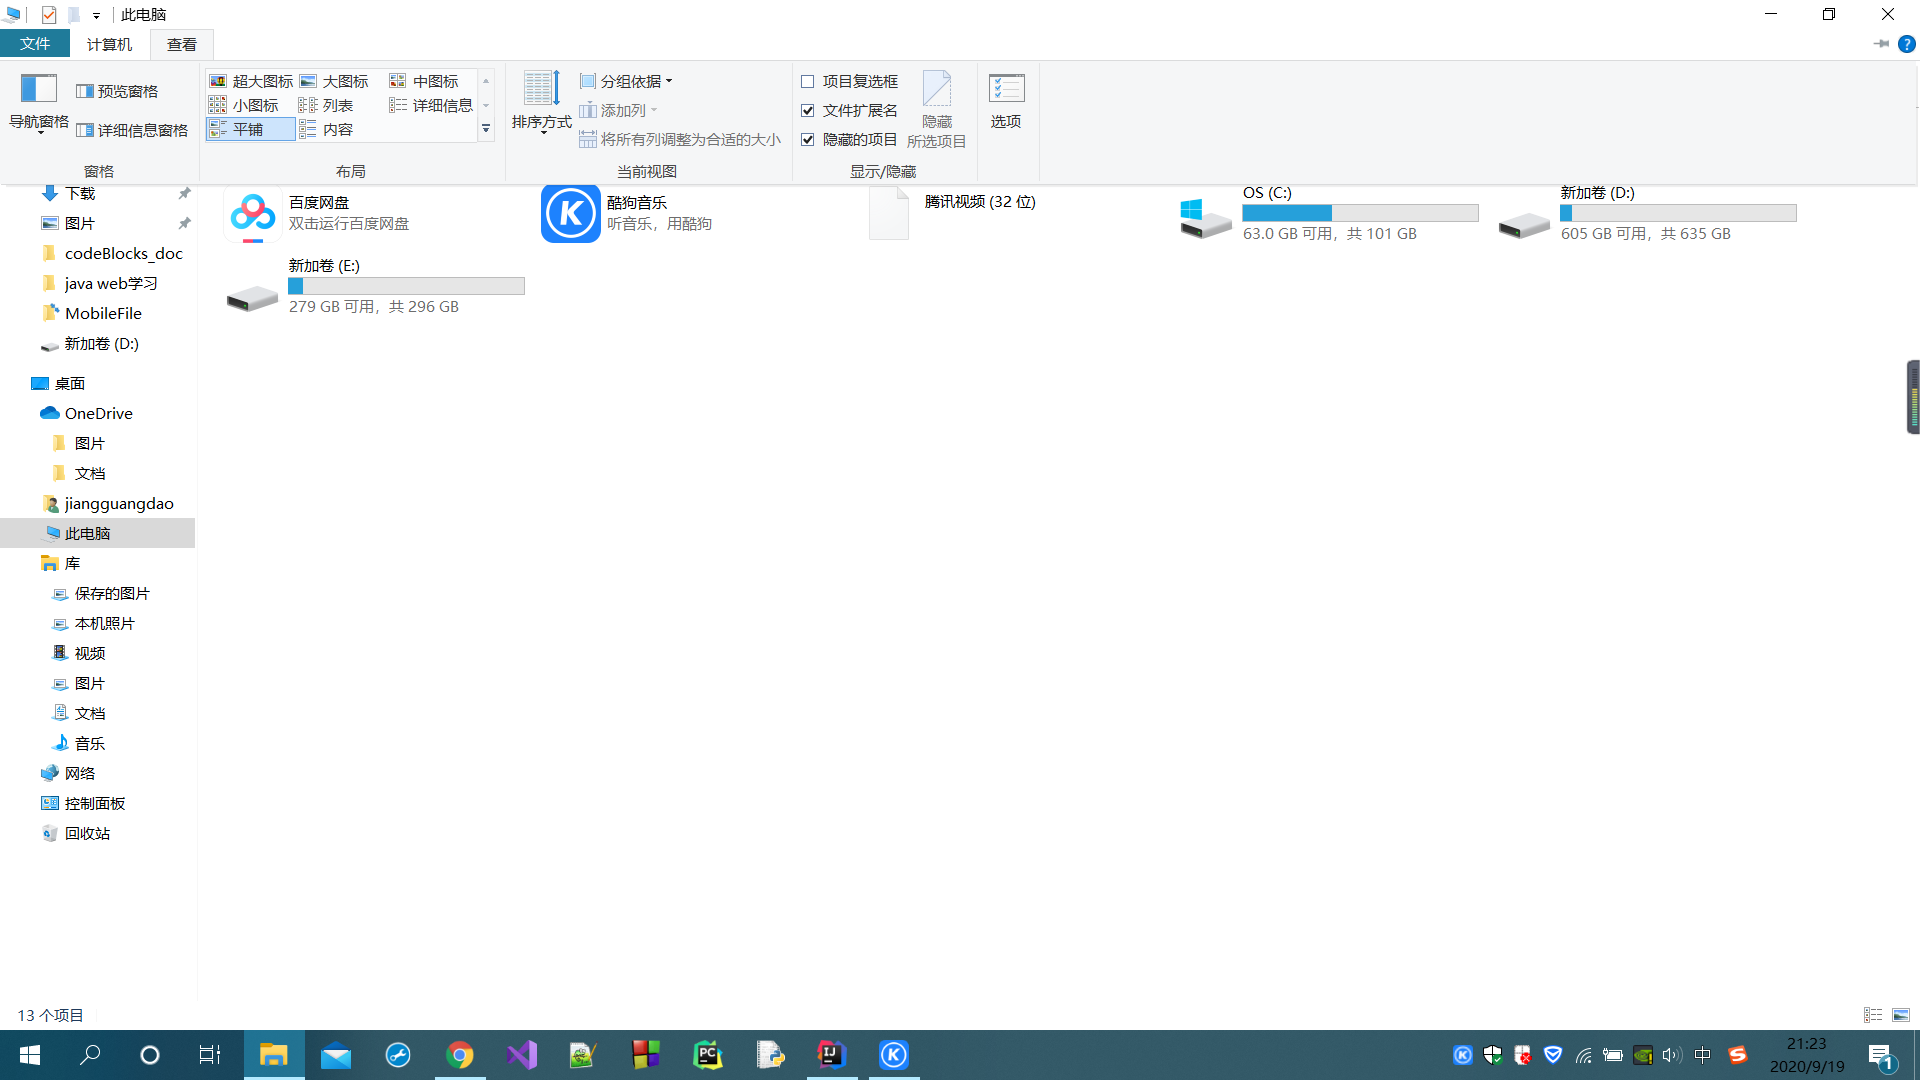Open the 百度网盘 (Baidu Netdisk) icon
Screen dimensions: 1920x1080
tap(253, 214)
